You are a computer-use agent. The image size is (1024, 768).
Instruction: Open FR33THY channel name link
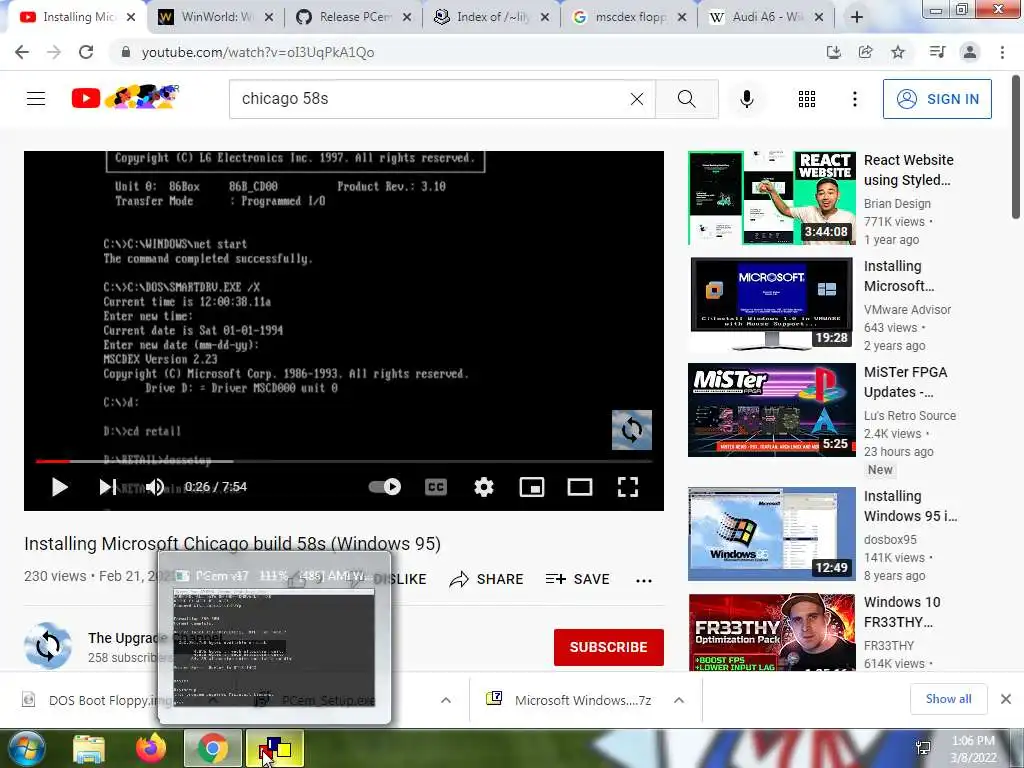[x=889, y=645]
